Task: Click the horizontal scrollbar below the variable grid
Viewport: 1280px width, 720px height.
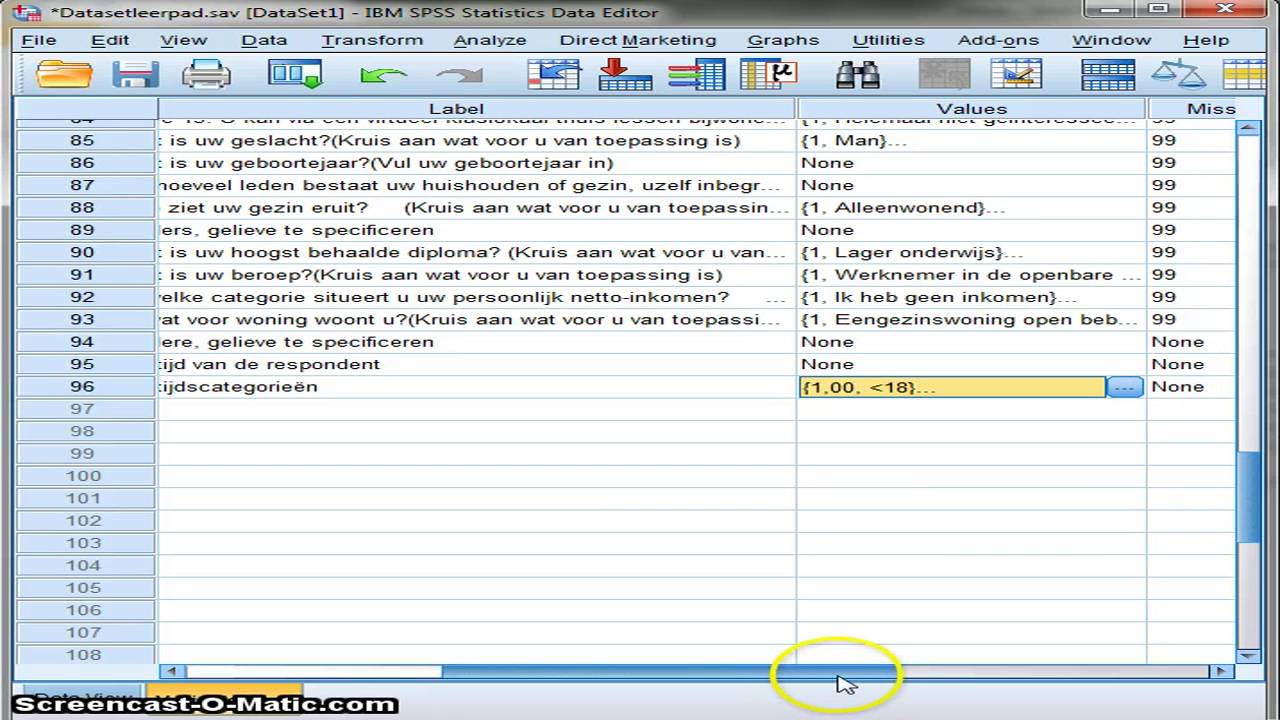Action: pos(696,671)
